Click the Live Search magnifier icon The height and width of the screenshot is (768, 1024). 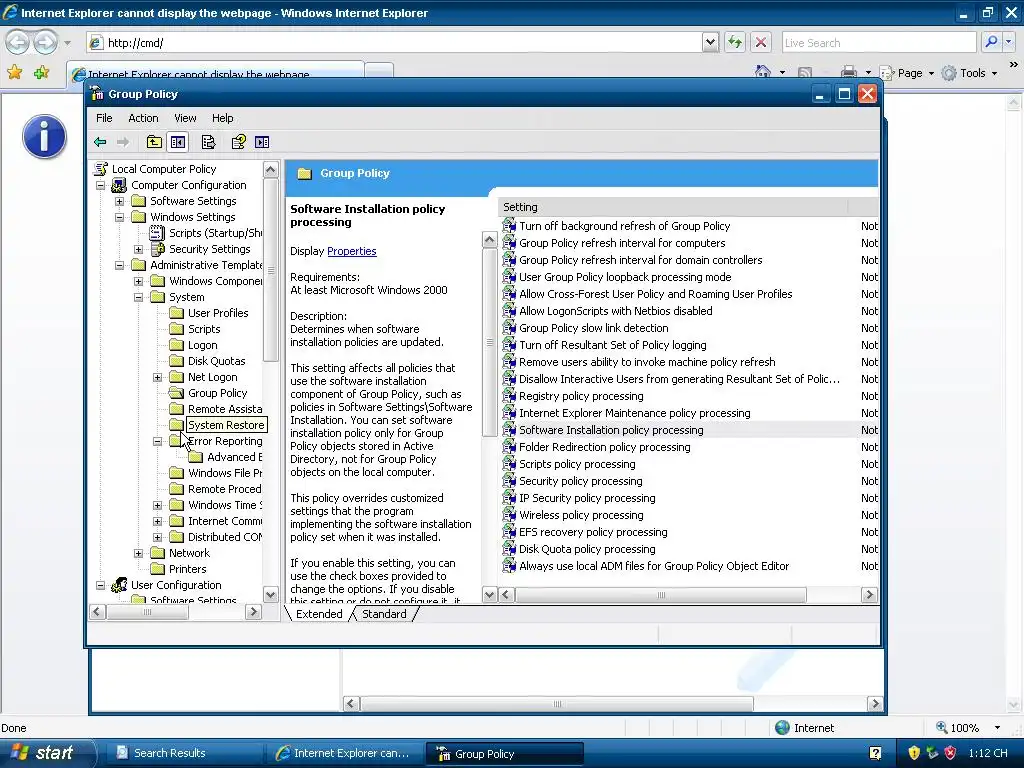(991, 42)
